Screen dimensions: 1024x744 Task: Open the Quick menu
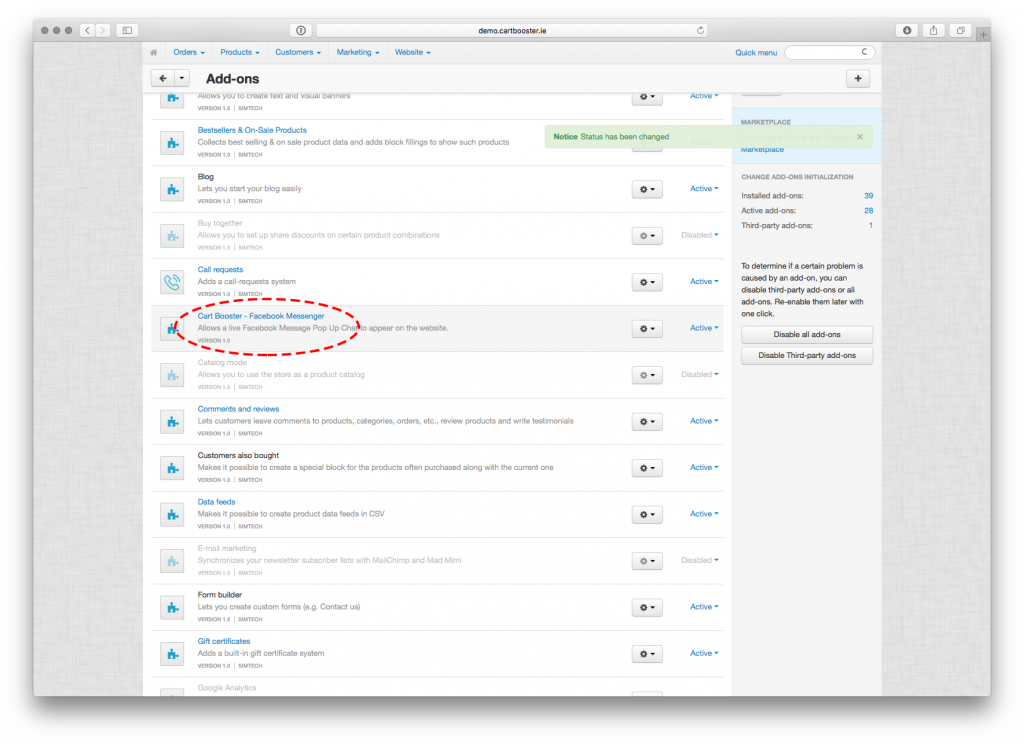[756, 53]
